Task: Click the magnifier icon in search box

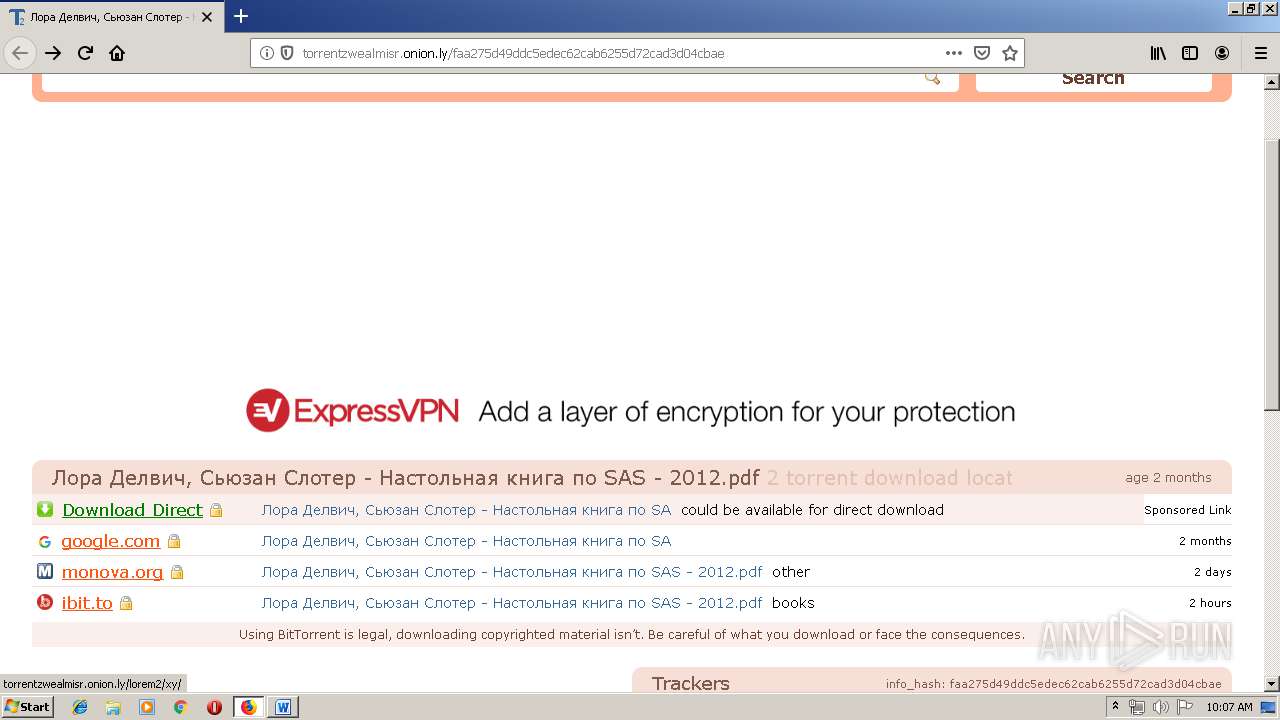Action: (932, 78)
